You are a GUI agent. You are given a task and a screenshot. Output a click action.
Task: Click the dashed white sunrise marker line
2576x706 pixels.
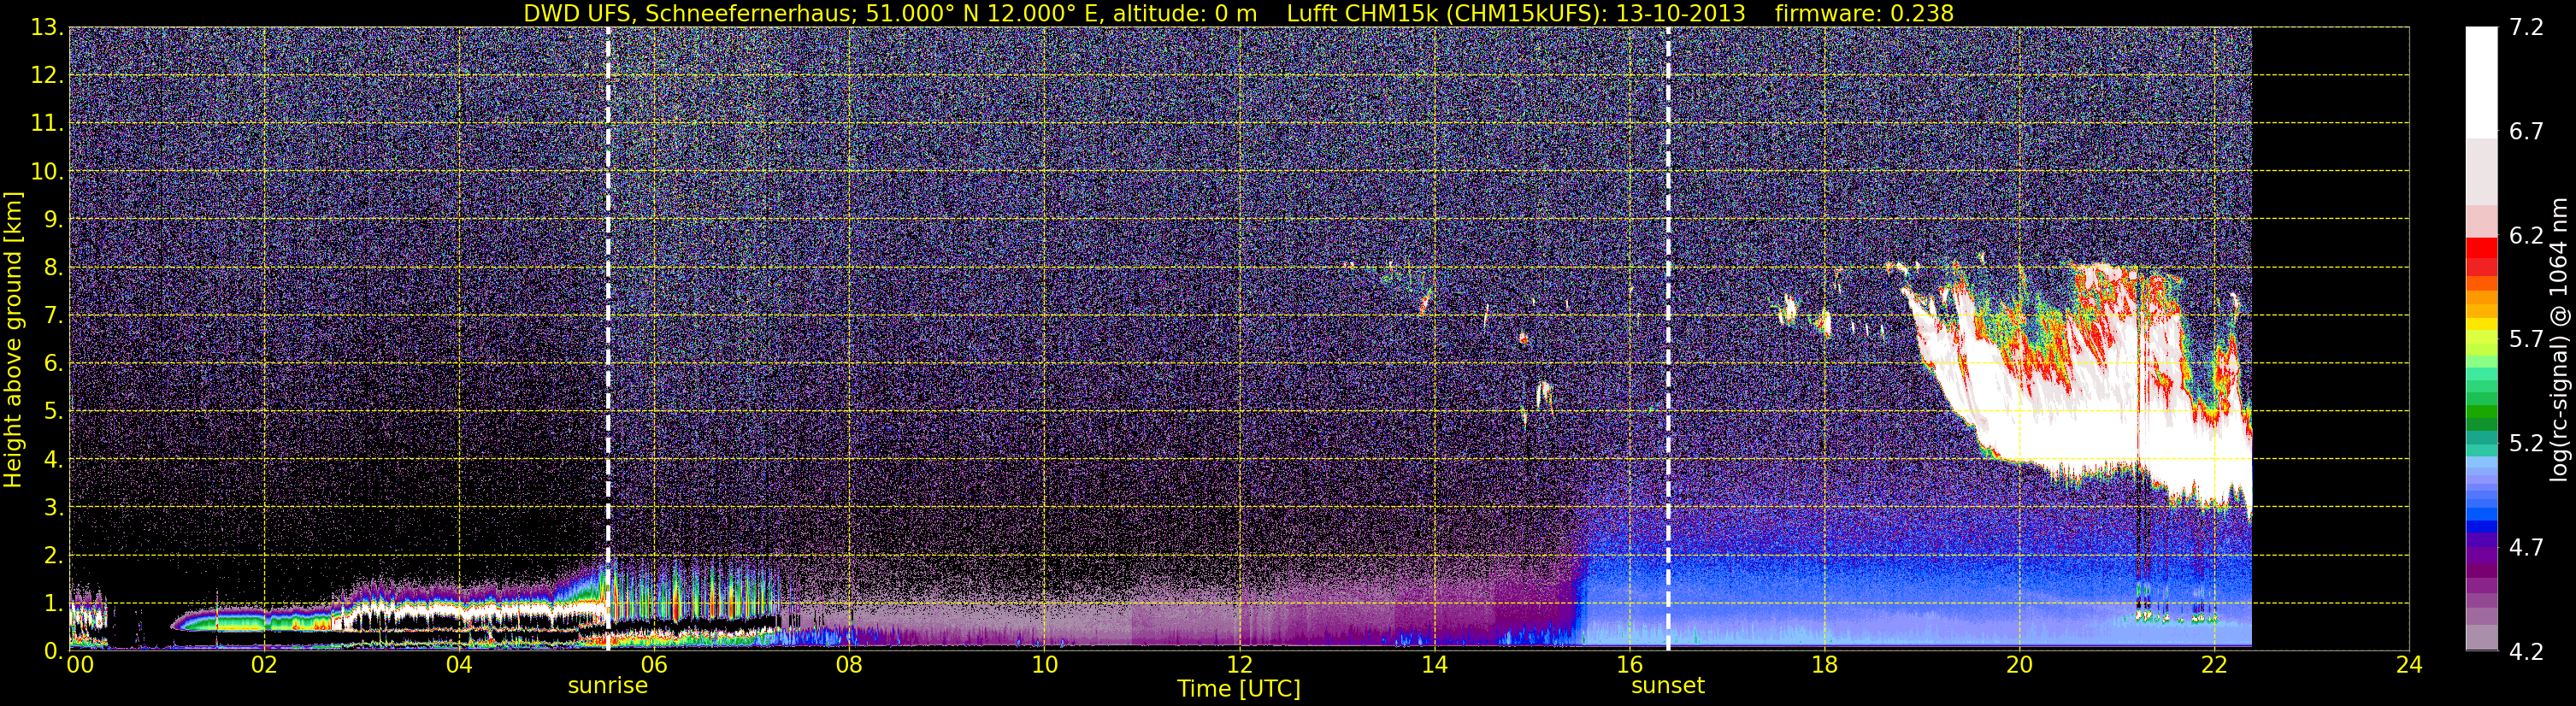608,338
